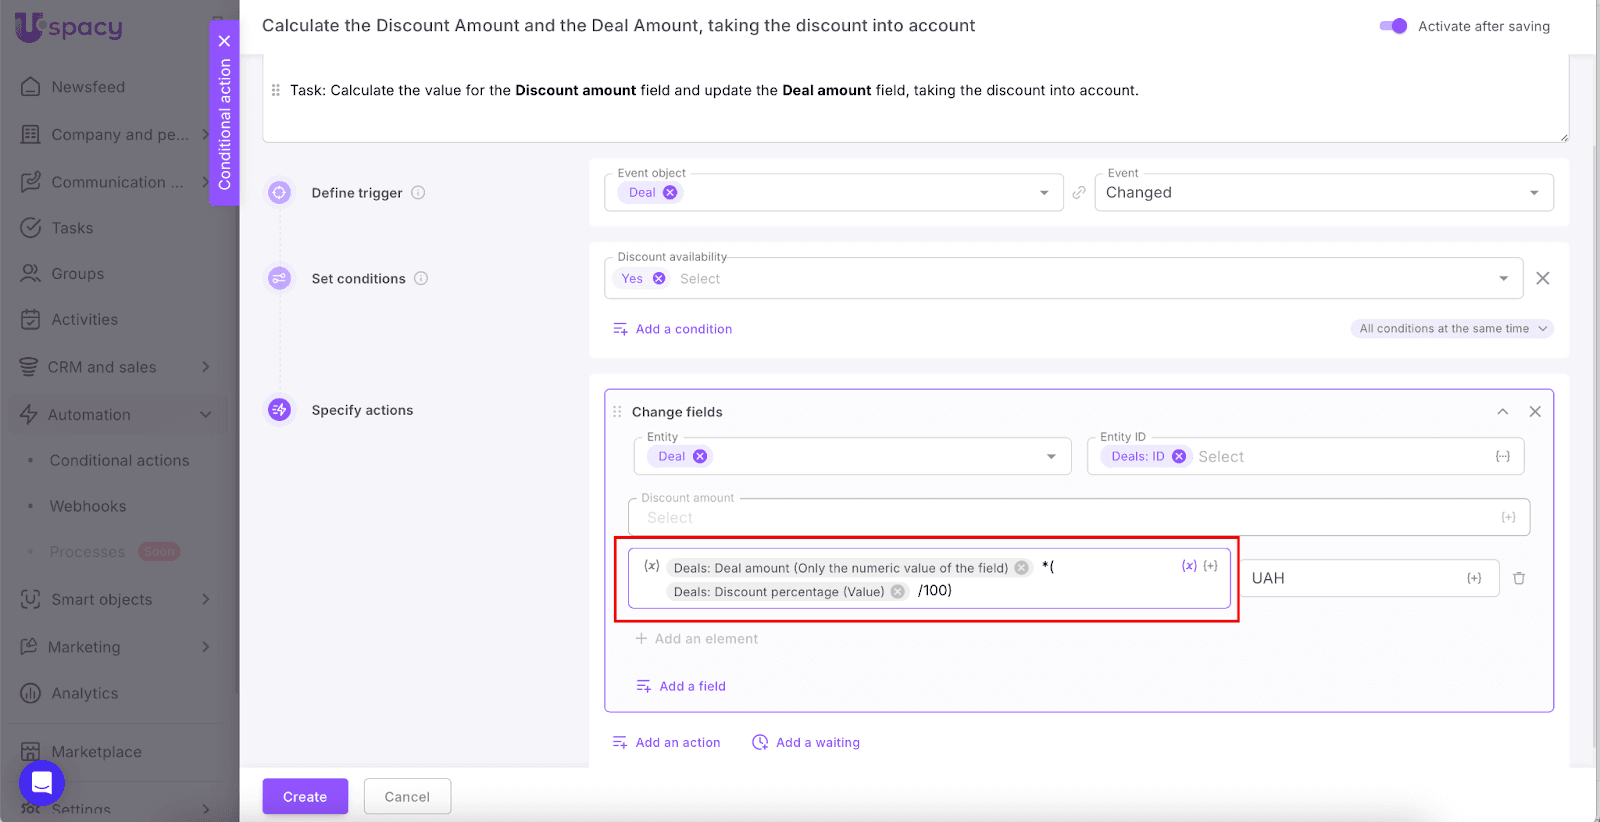
Task: Click the Create button
Action: click(305, 797)
